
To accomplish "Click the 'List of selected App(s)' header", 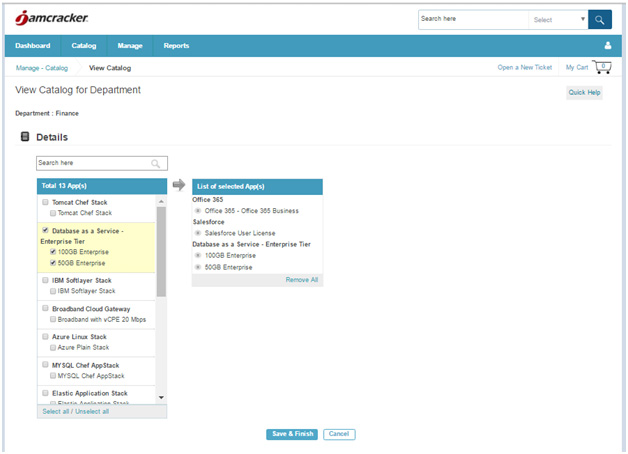I will click(257, 187).
